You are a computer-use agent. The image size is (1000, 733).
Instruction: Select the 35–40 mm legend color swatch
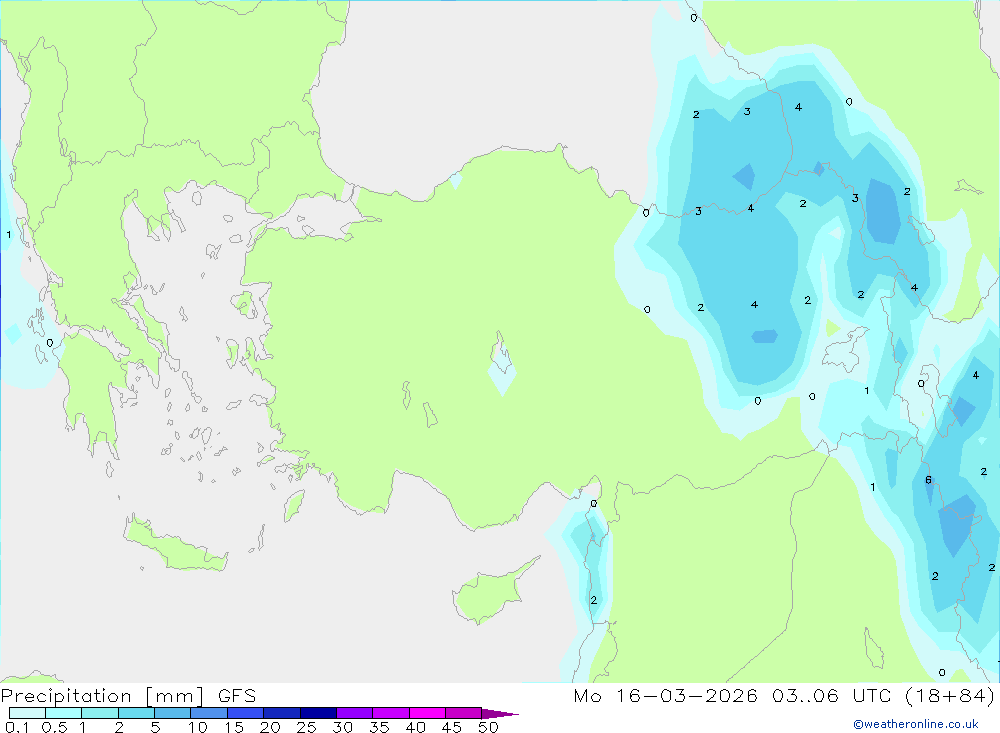pyautogui.click(x=390, y=713)
